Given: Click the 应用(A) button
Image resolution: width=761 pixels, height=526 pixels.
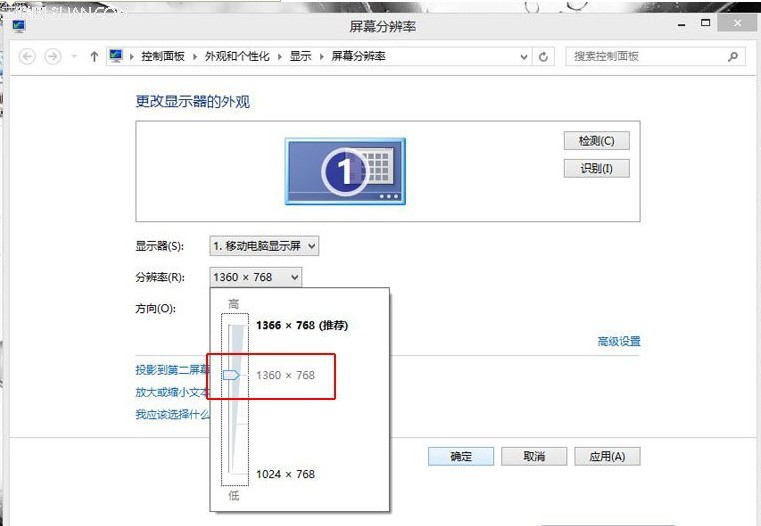Looking at the screenshot, I should pos(607,457).
